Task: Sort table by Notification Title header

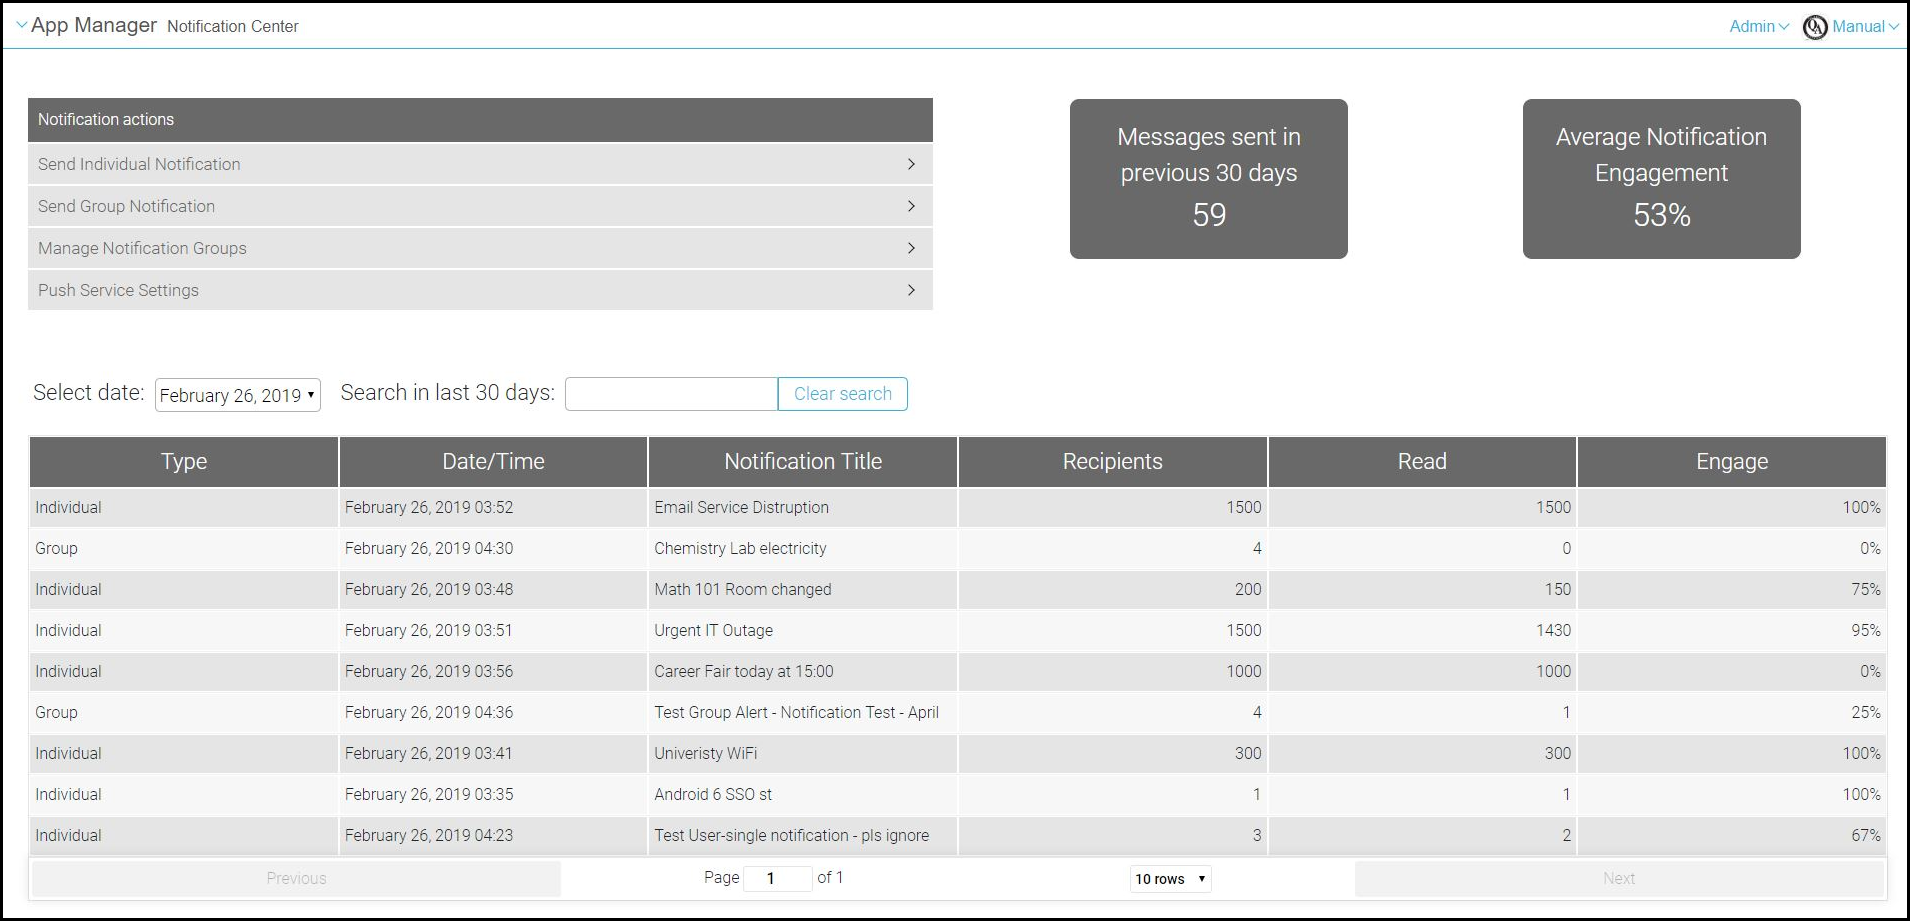Action: [803, 461]
